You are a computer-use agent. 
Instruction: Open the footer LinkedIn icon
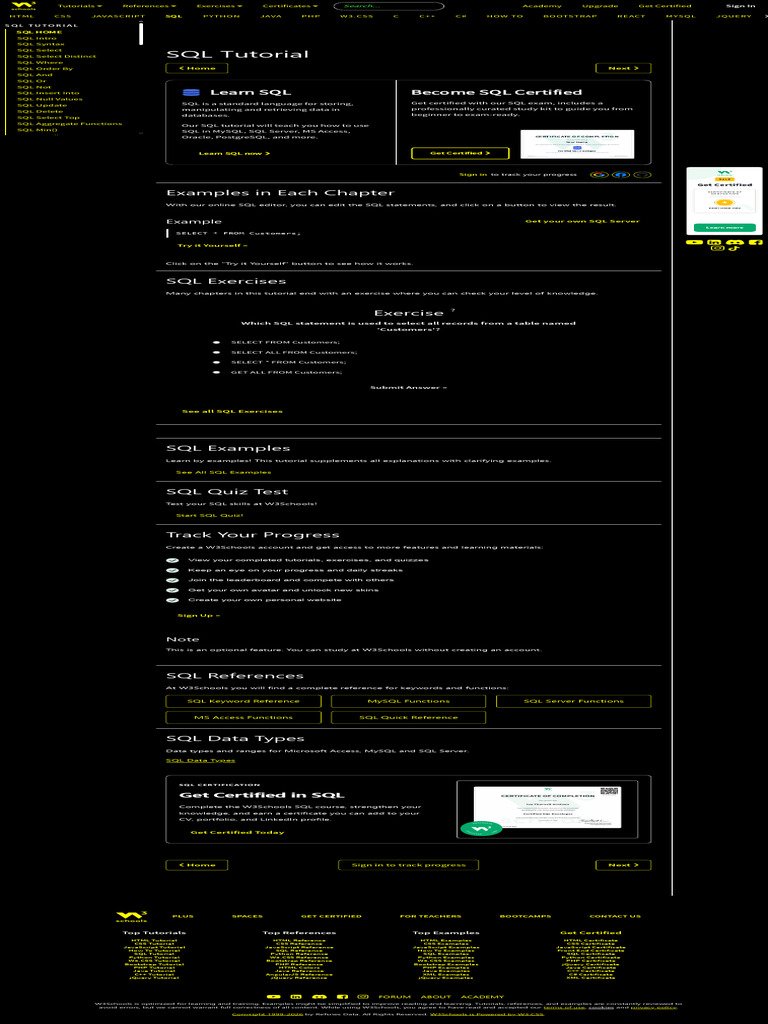pos(296,997)
